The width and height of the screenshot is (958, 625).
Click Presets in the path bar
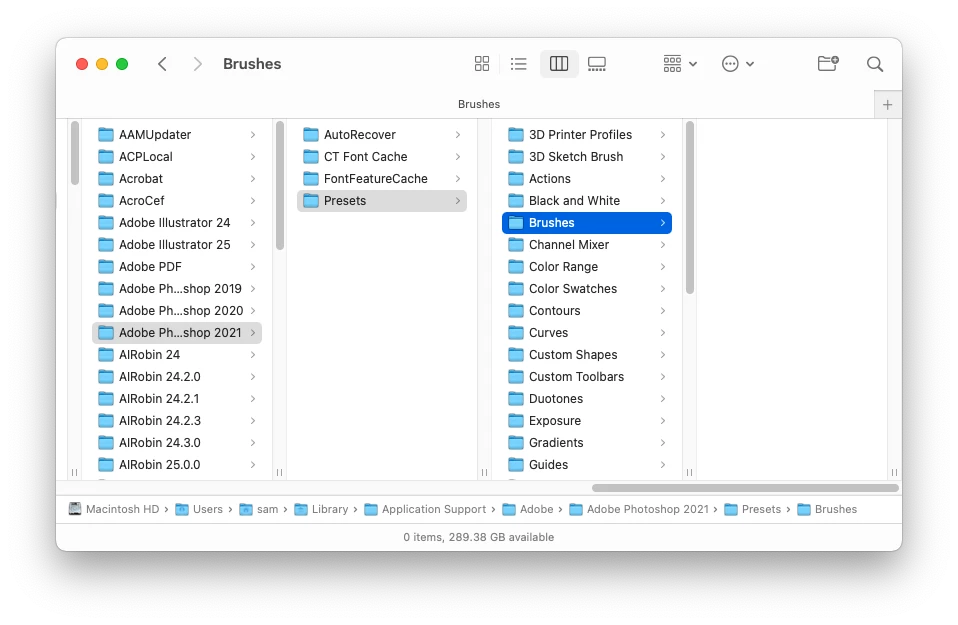click(753, 509)
